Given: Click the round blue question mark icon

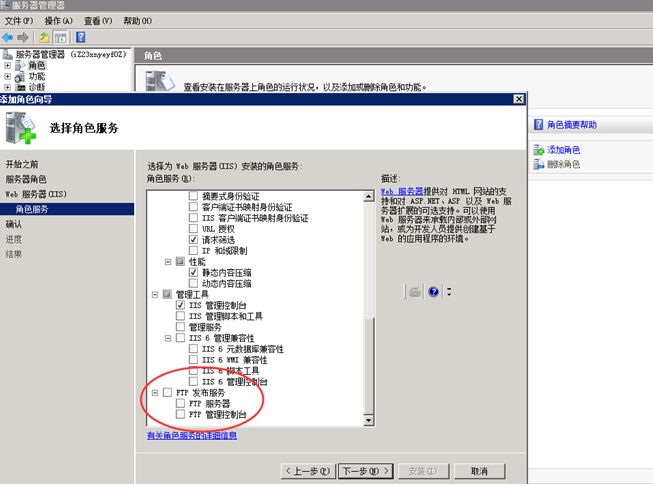Looking at the screenshot, I should tap(434, 292).
